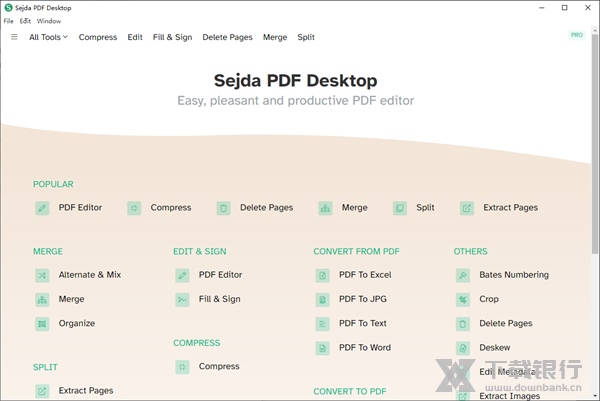Open the hamburger sidebar menu
This screenshot has height=401, width=600.
pos(14,37)
